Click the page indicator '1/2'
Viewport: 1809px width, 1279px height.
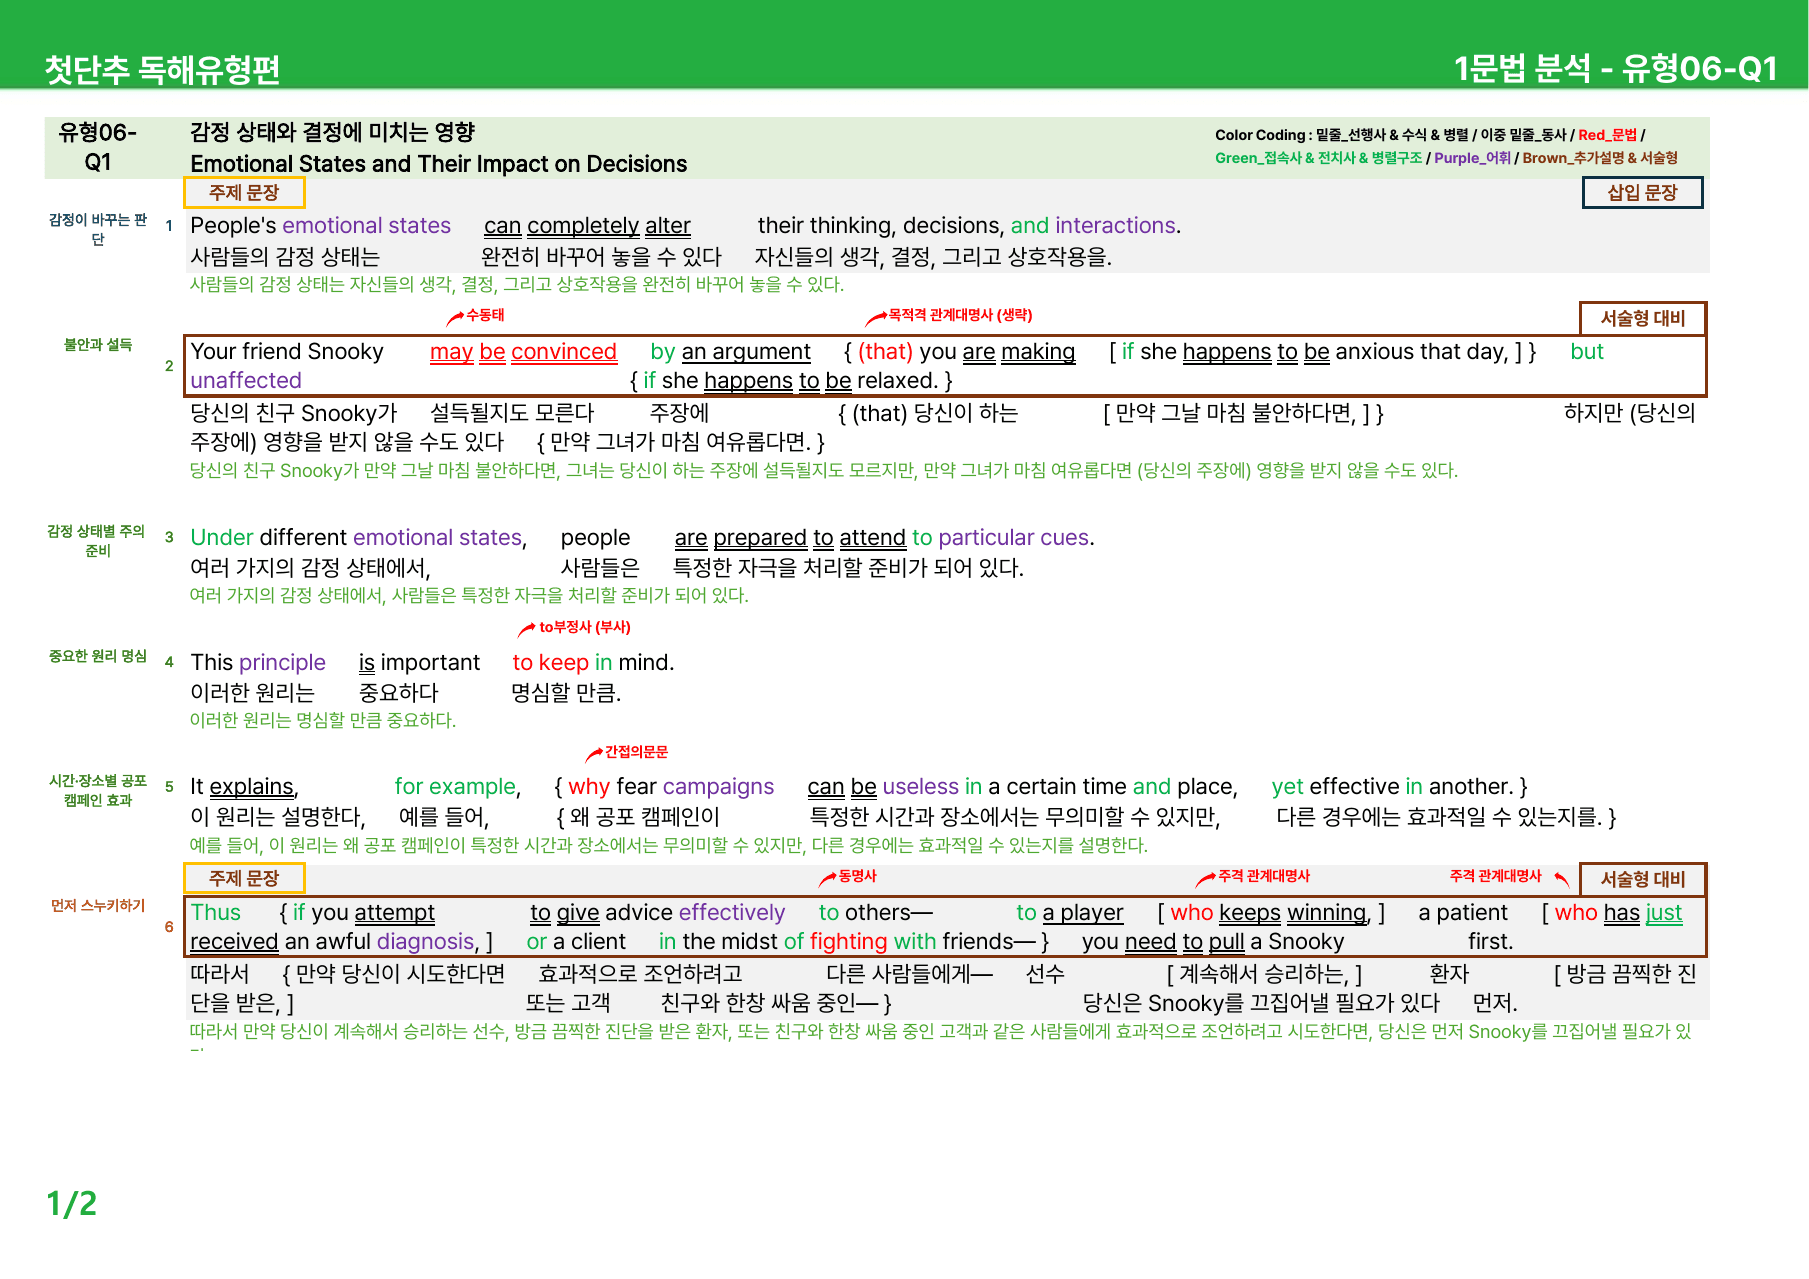72,1204
